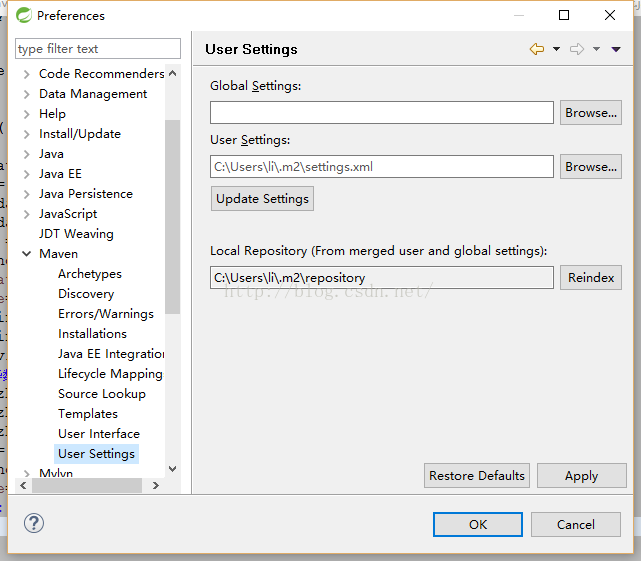This screenshot has width=641, height=561.
Task: Confirm with the OK button
Action: pos(478,525)
